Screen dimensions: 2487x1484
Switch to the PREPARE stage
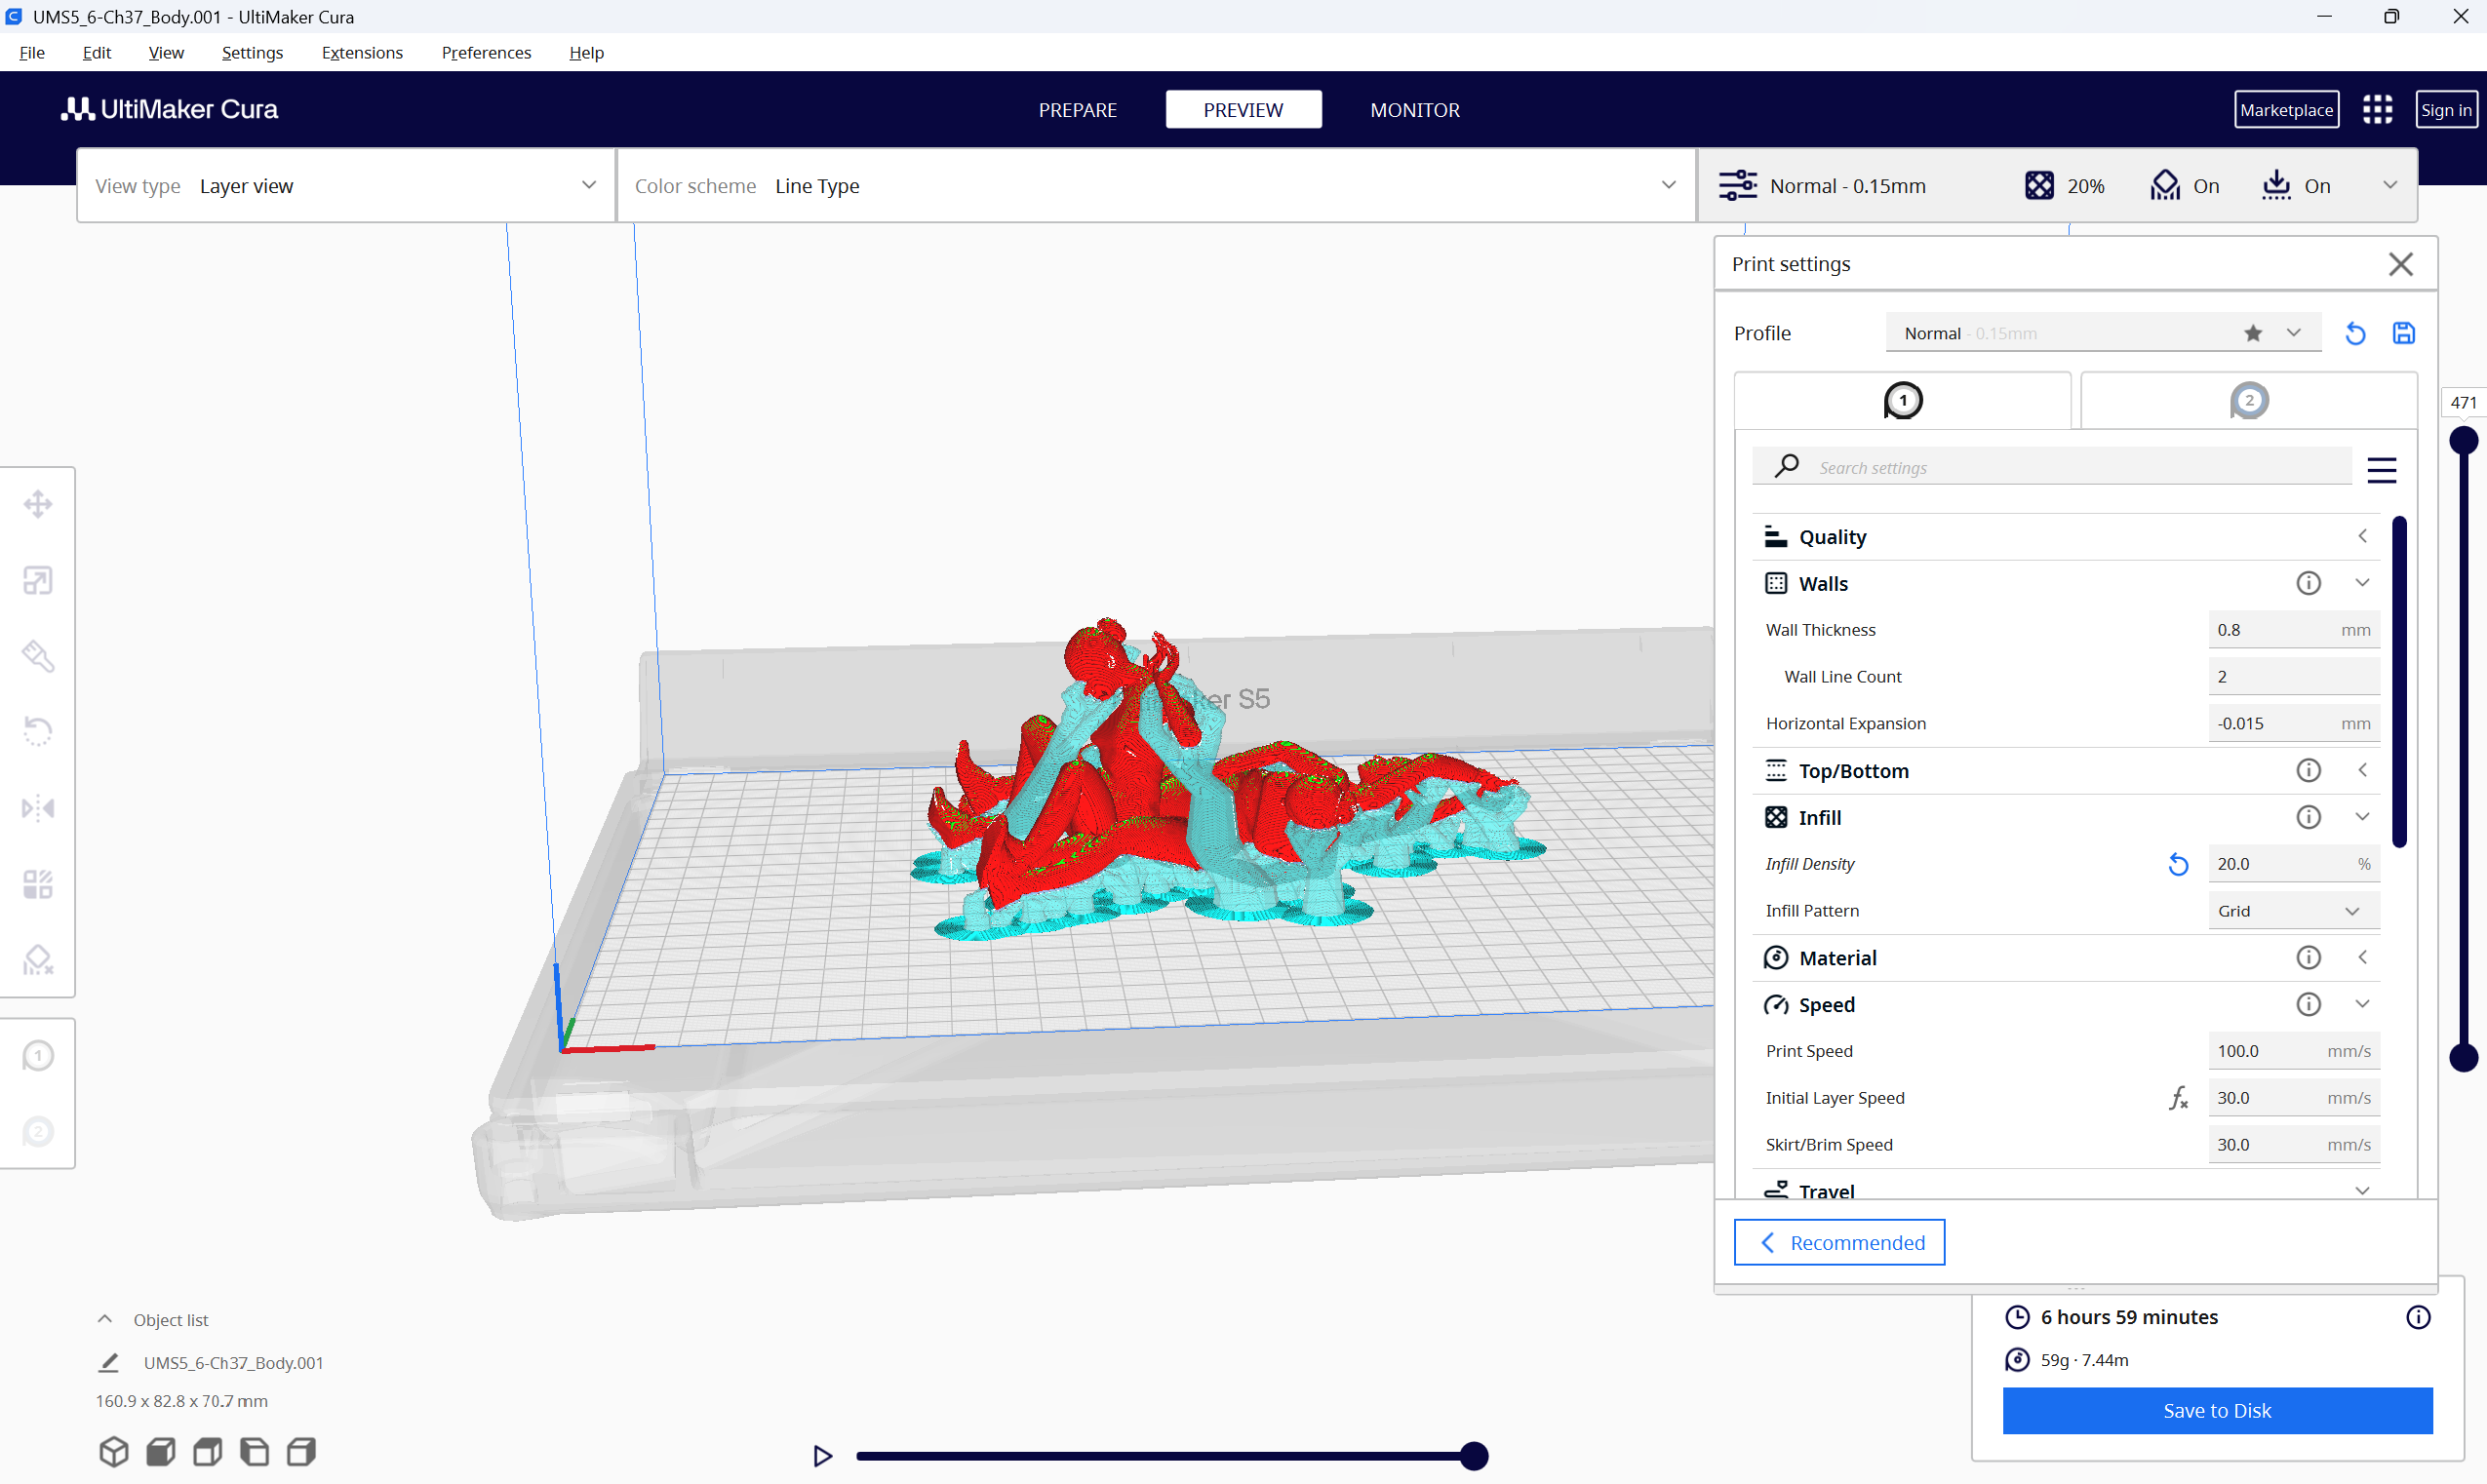[x=1077, y=110]
